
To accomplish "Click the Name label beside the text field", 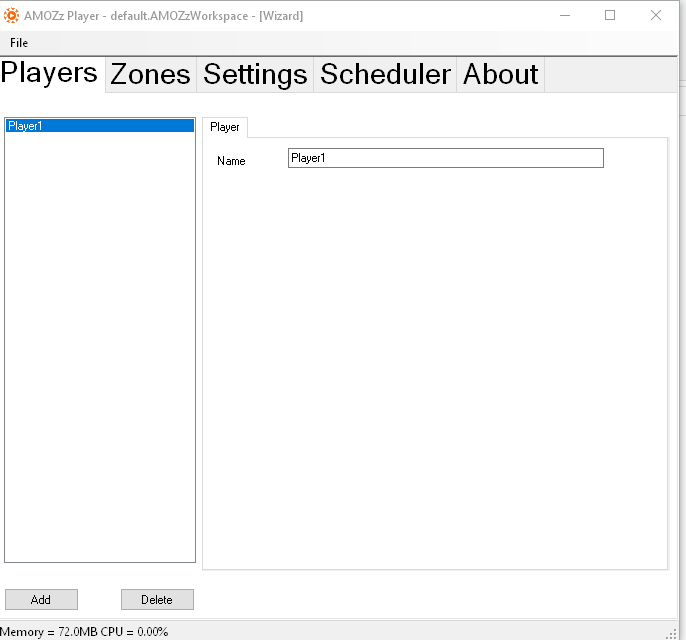I will click(231, 161).
